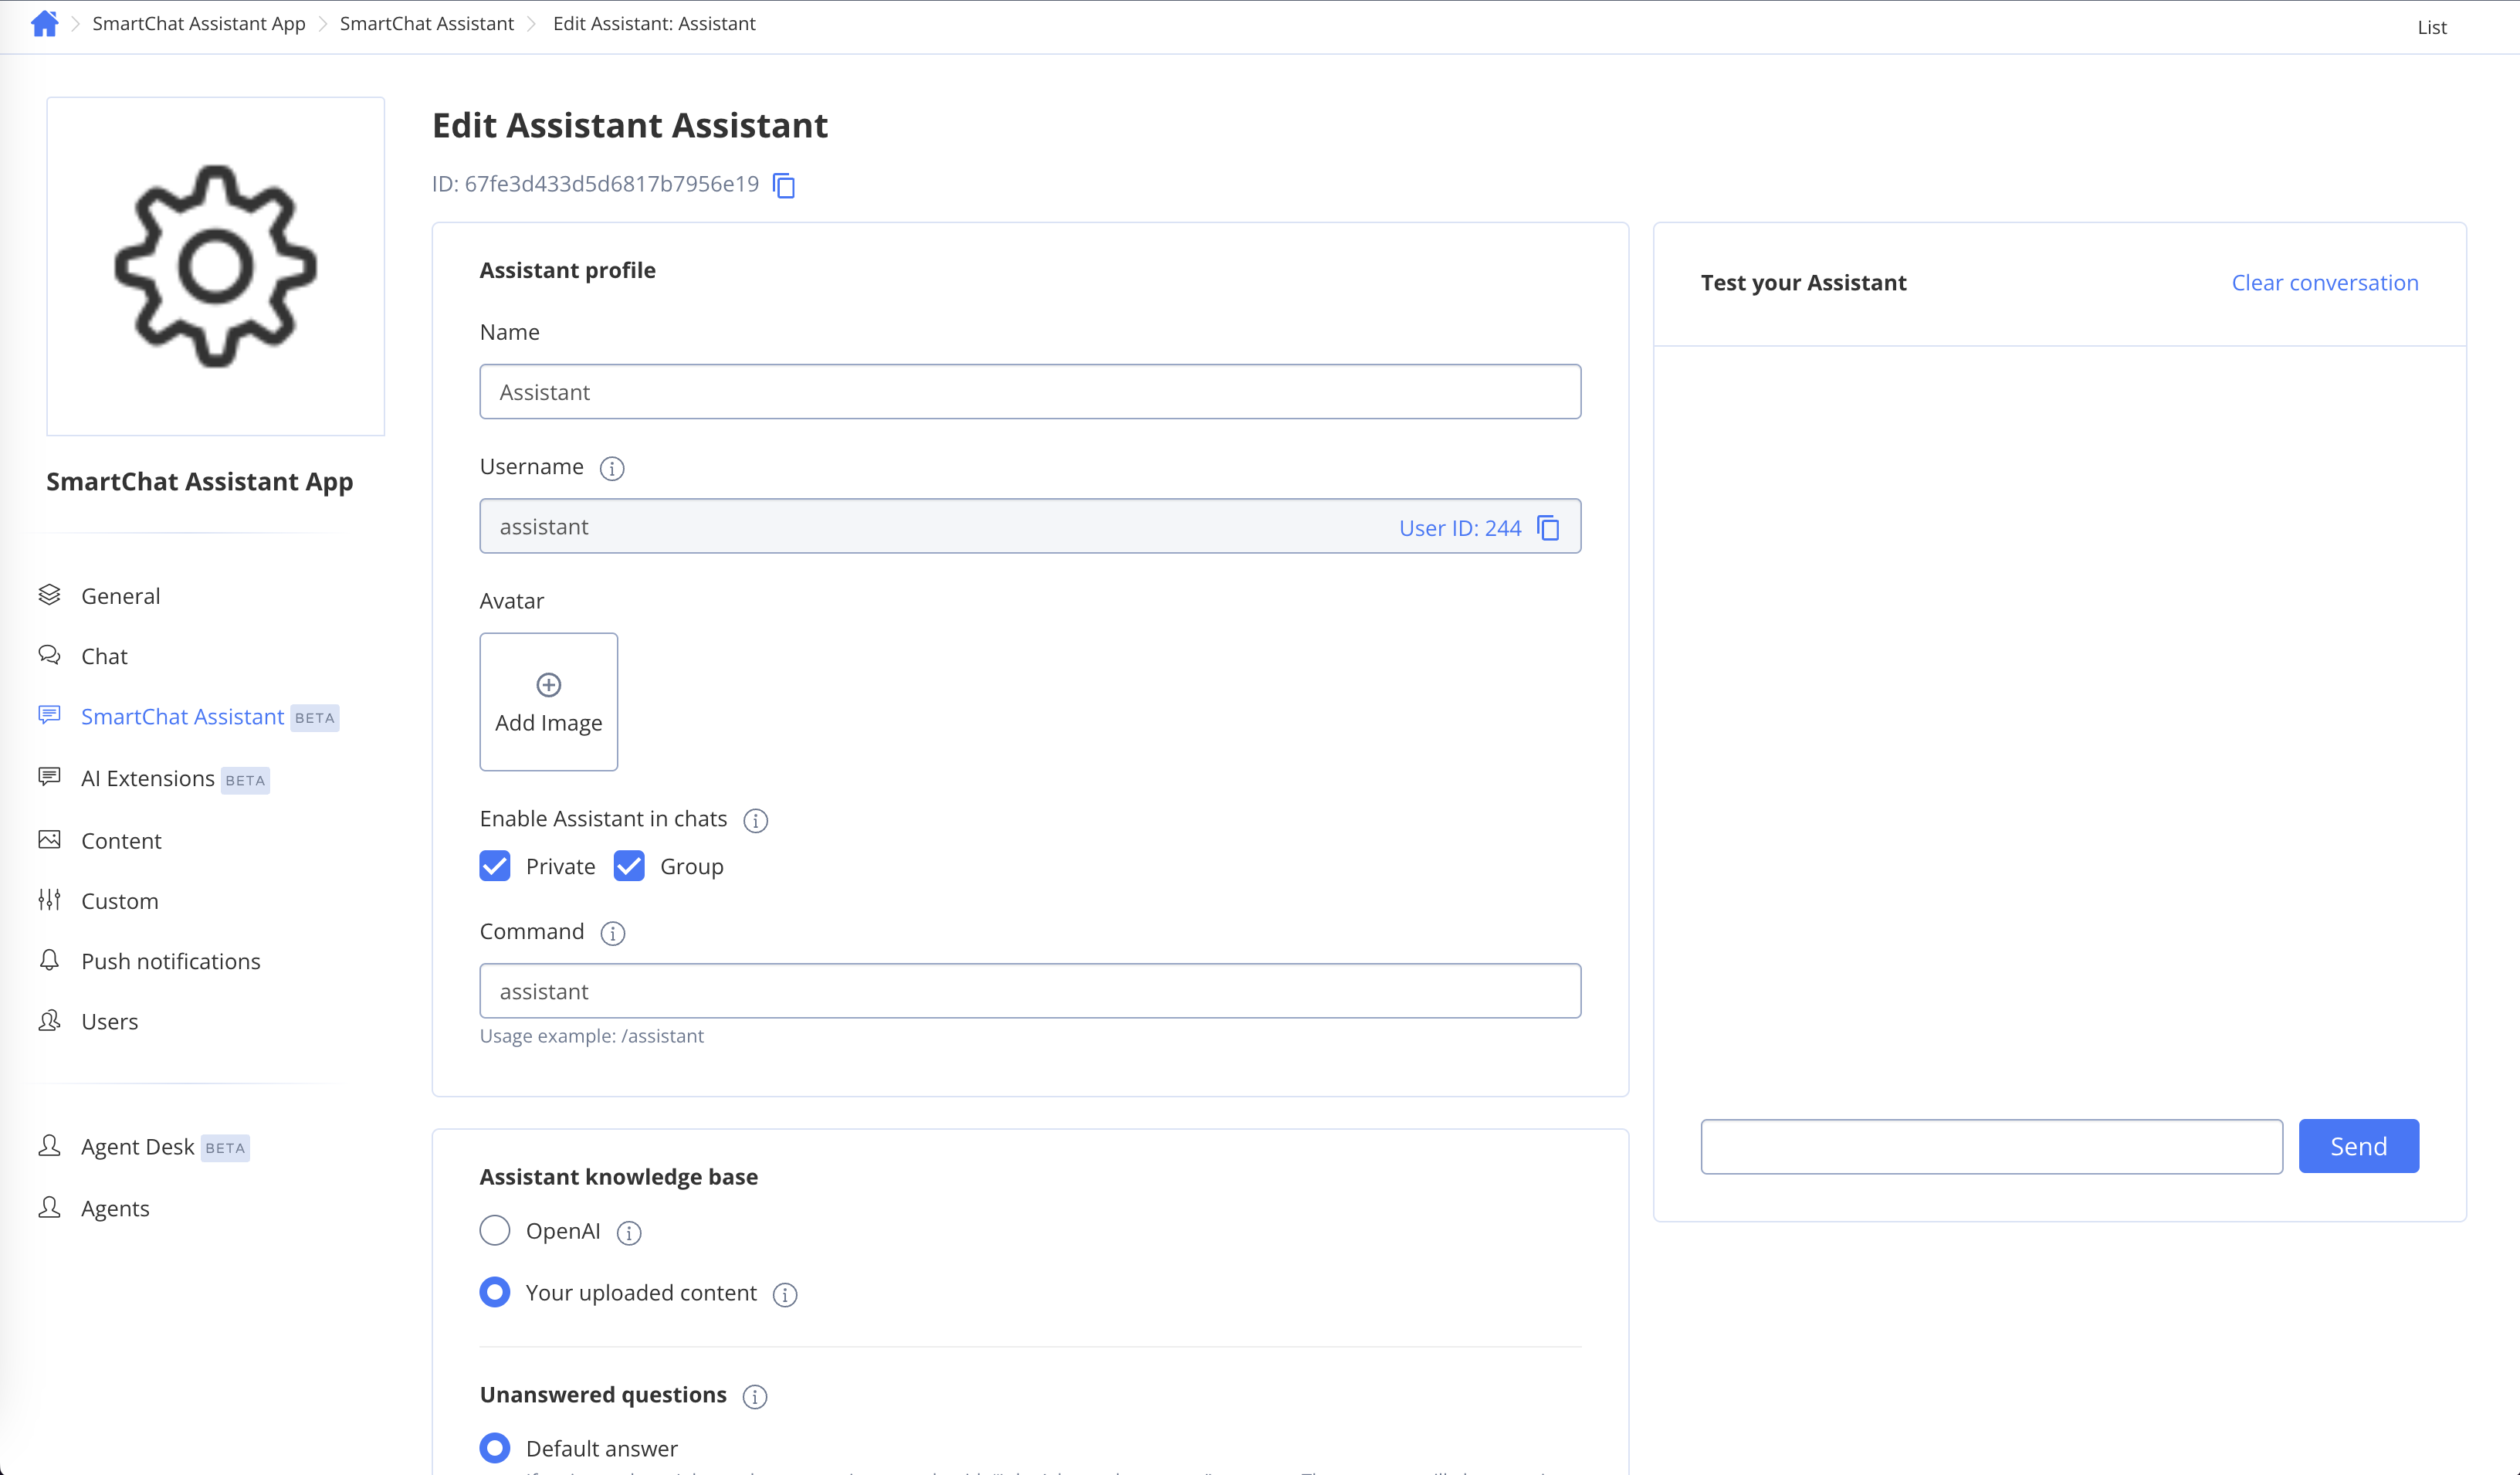The height and width of the screenshot is (1475, 2520).
Task: Click the Command field info icon
Action: coord(612,933)
